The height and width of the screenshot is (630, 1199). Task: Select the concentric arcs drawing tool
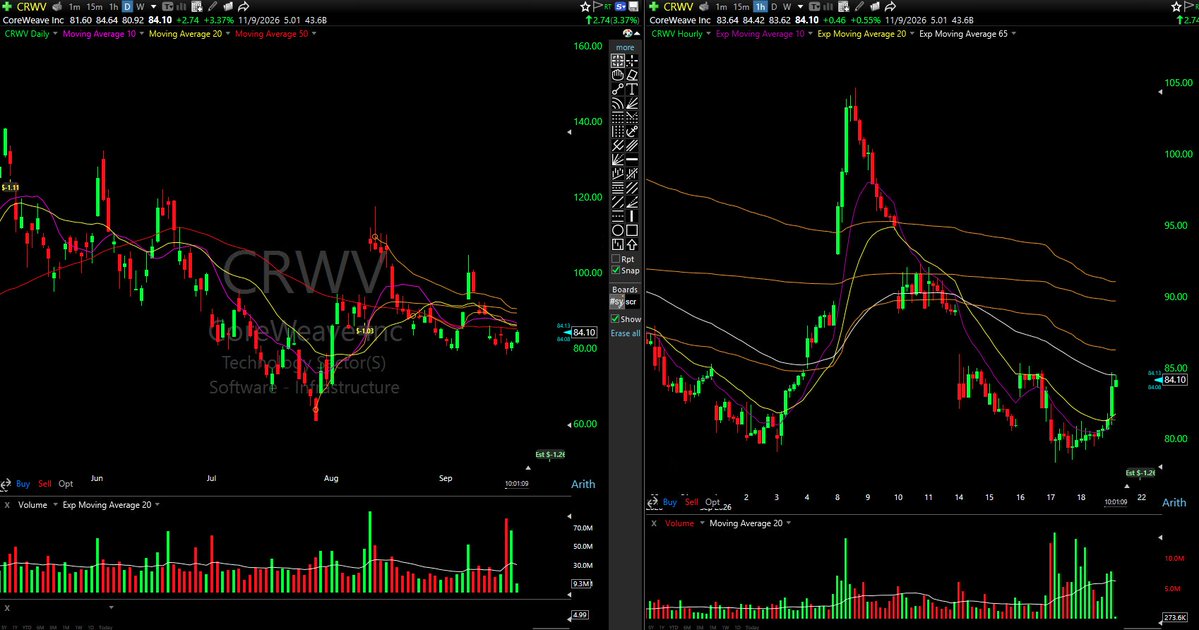point(617,103)
